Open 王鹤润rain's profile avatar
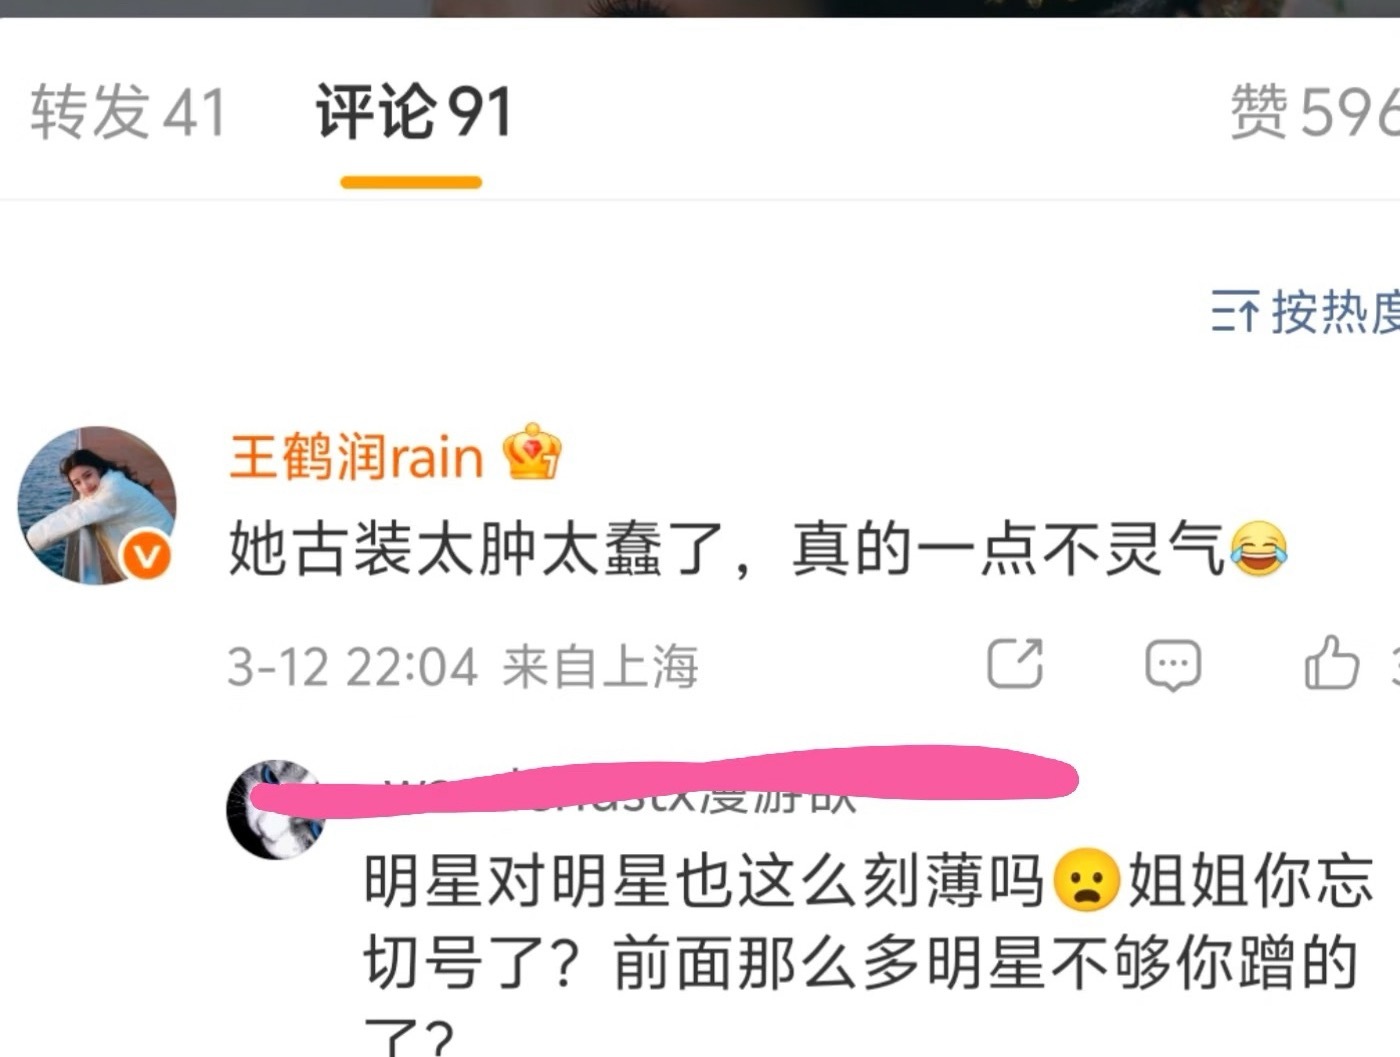1400x1057 pixels. (x=97, y=505)
